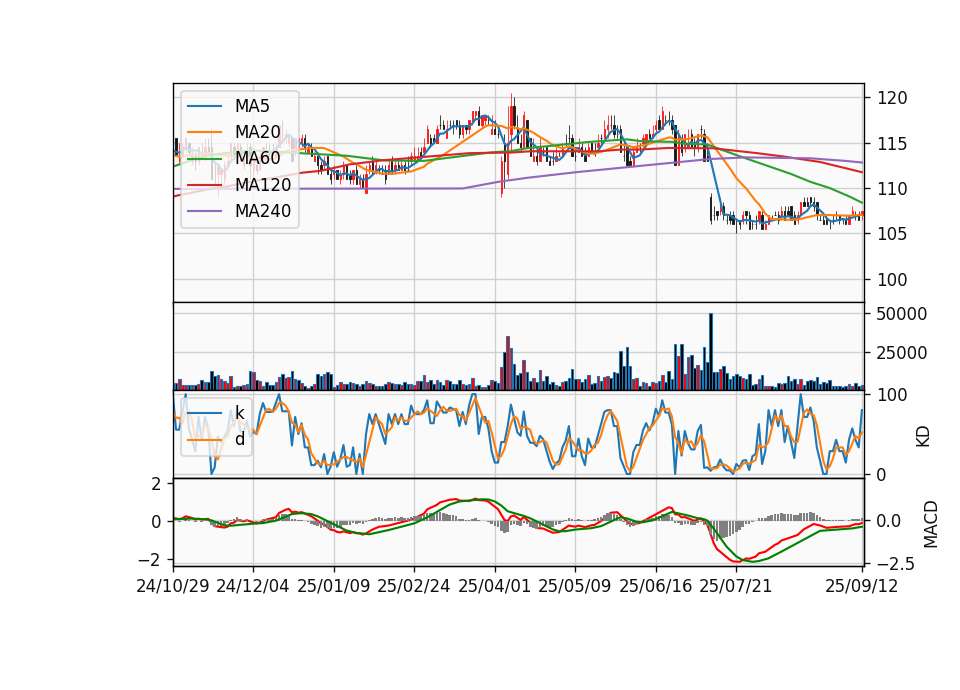Click the 115 price axis label
Screen dimensions: 960x690
(891, 144)
